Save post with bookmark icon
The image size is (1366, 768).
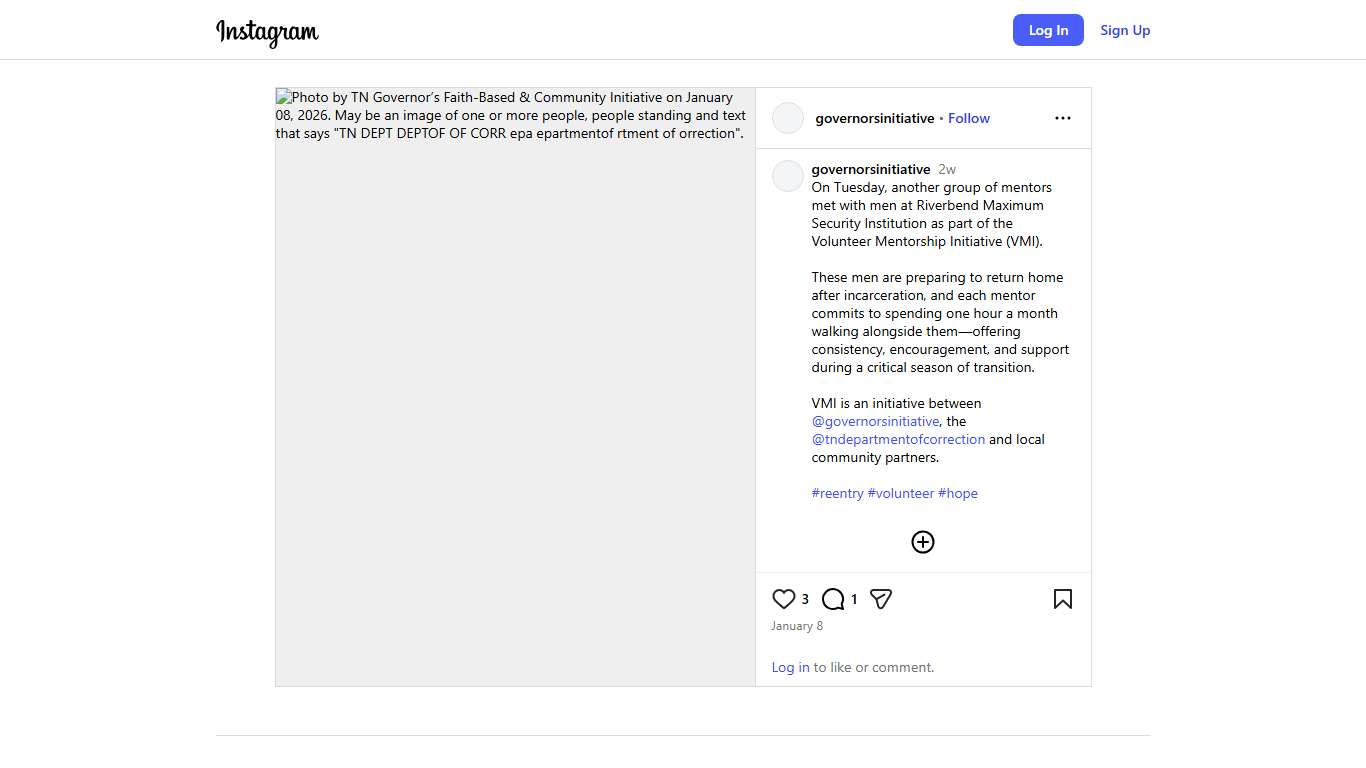coord(1062,599)
